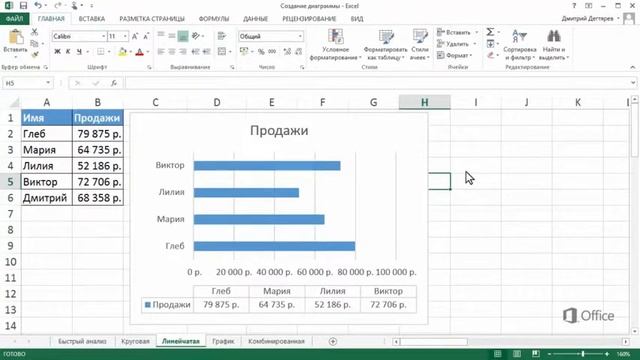Click the comma style (000) icon
Screen dimensions: 640x360
click(x=272, y=52)
